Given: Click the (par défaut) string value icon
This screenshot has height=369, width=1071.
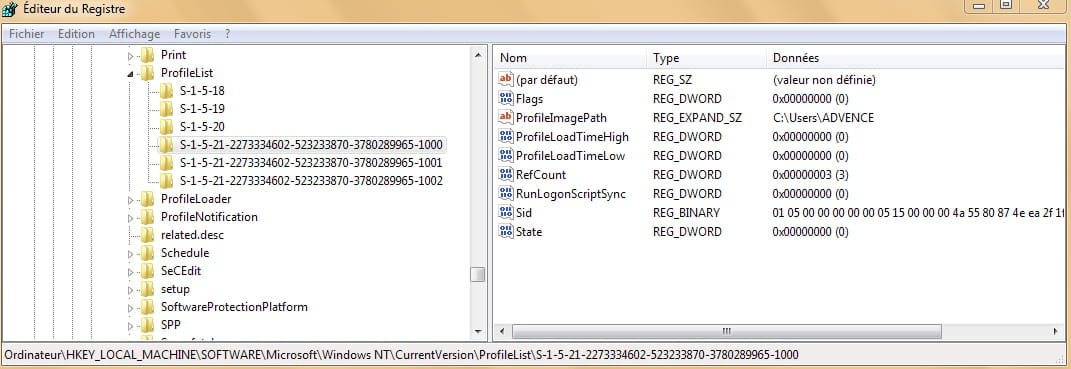Looking at the screenshot, I should pyautogui.click(x=506, y=80).
